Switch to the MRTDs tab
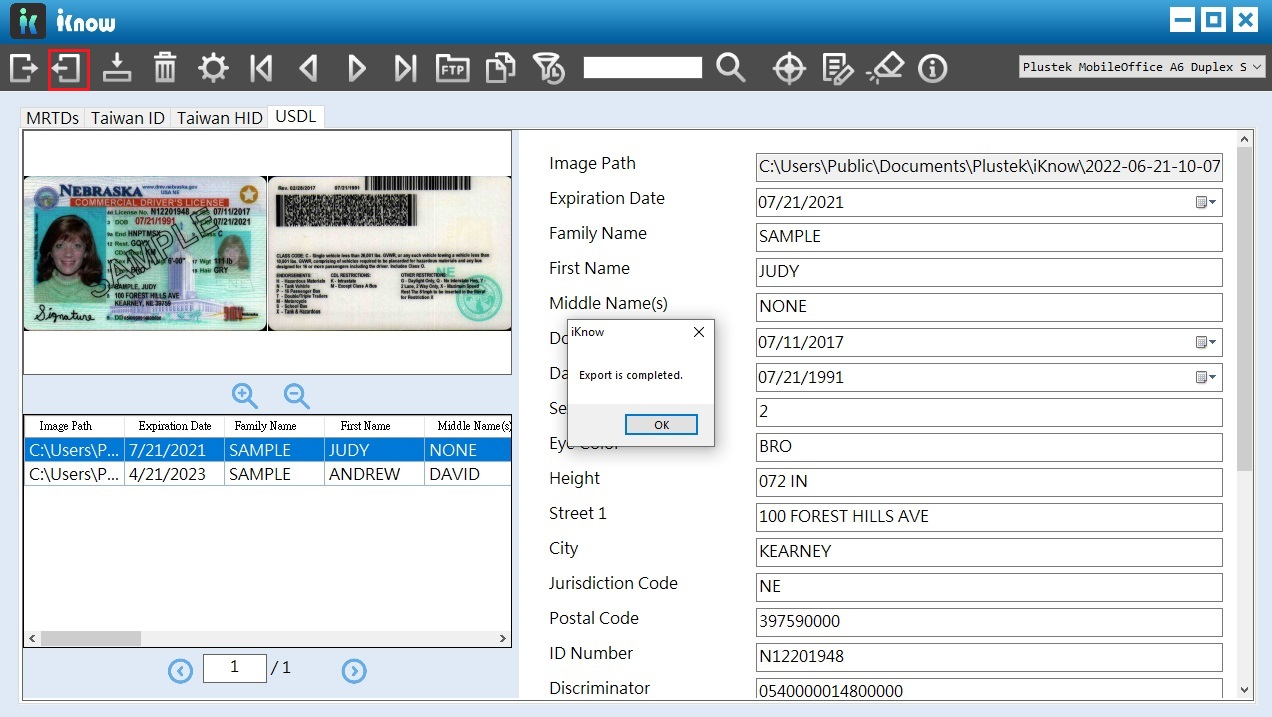Viewport: 1272px width, 717px height. [52, 118]
